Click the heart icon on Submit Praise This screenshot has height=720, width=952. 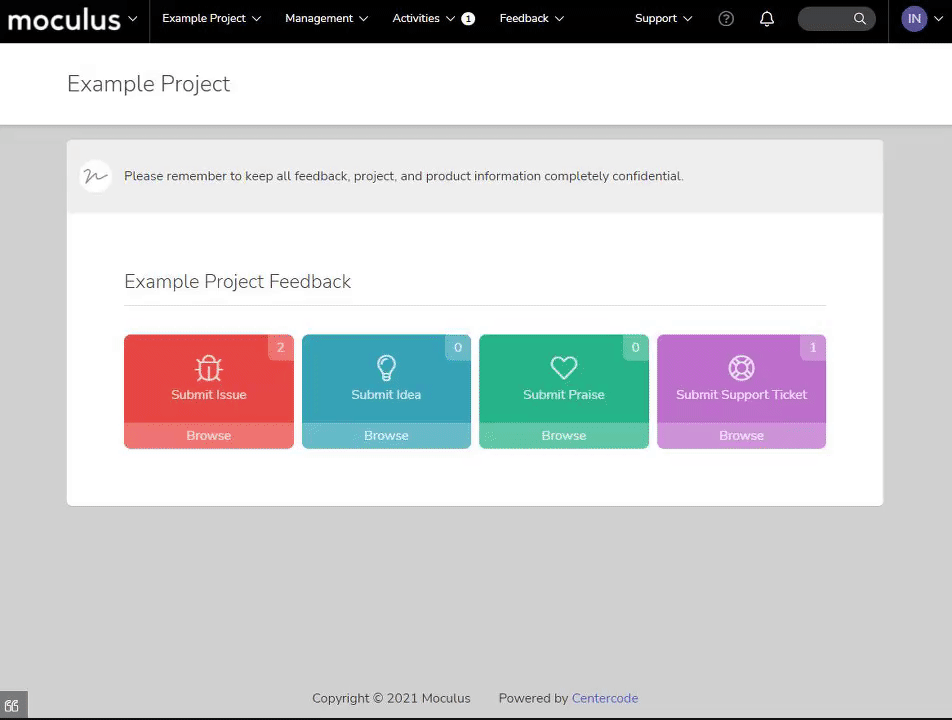[563, 368]
